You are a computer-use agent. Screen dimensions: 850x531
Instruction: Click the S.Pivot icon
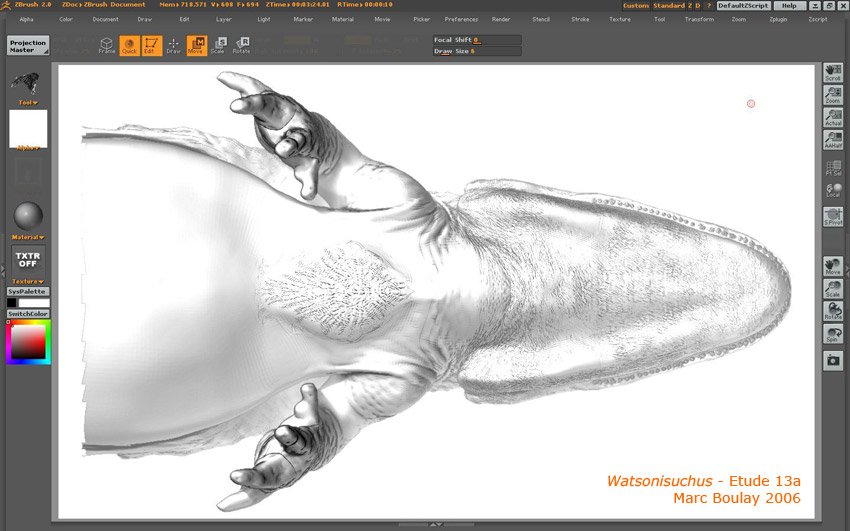[x=833, y=217]
